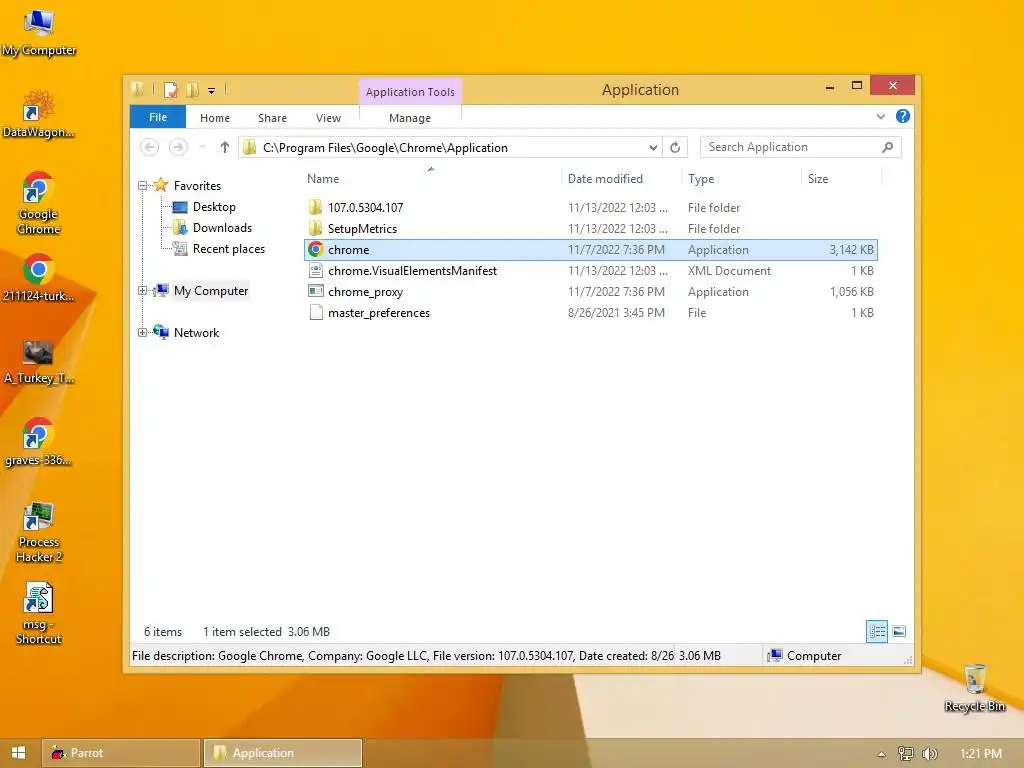Expand the Network tree node
Image resolution: width=1024 pixels, height=768 pixels.
142,332
